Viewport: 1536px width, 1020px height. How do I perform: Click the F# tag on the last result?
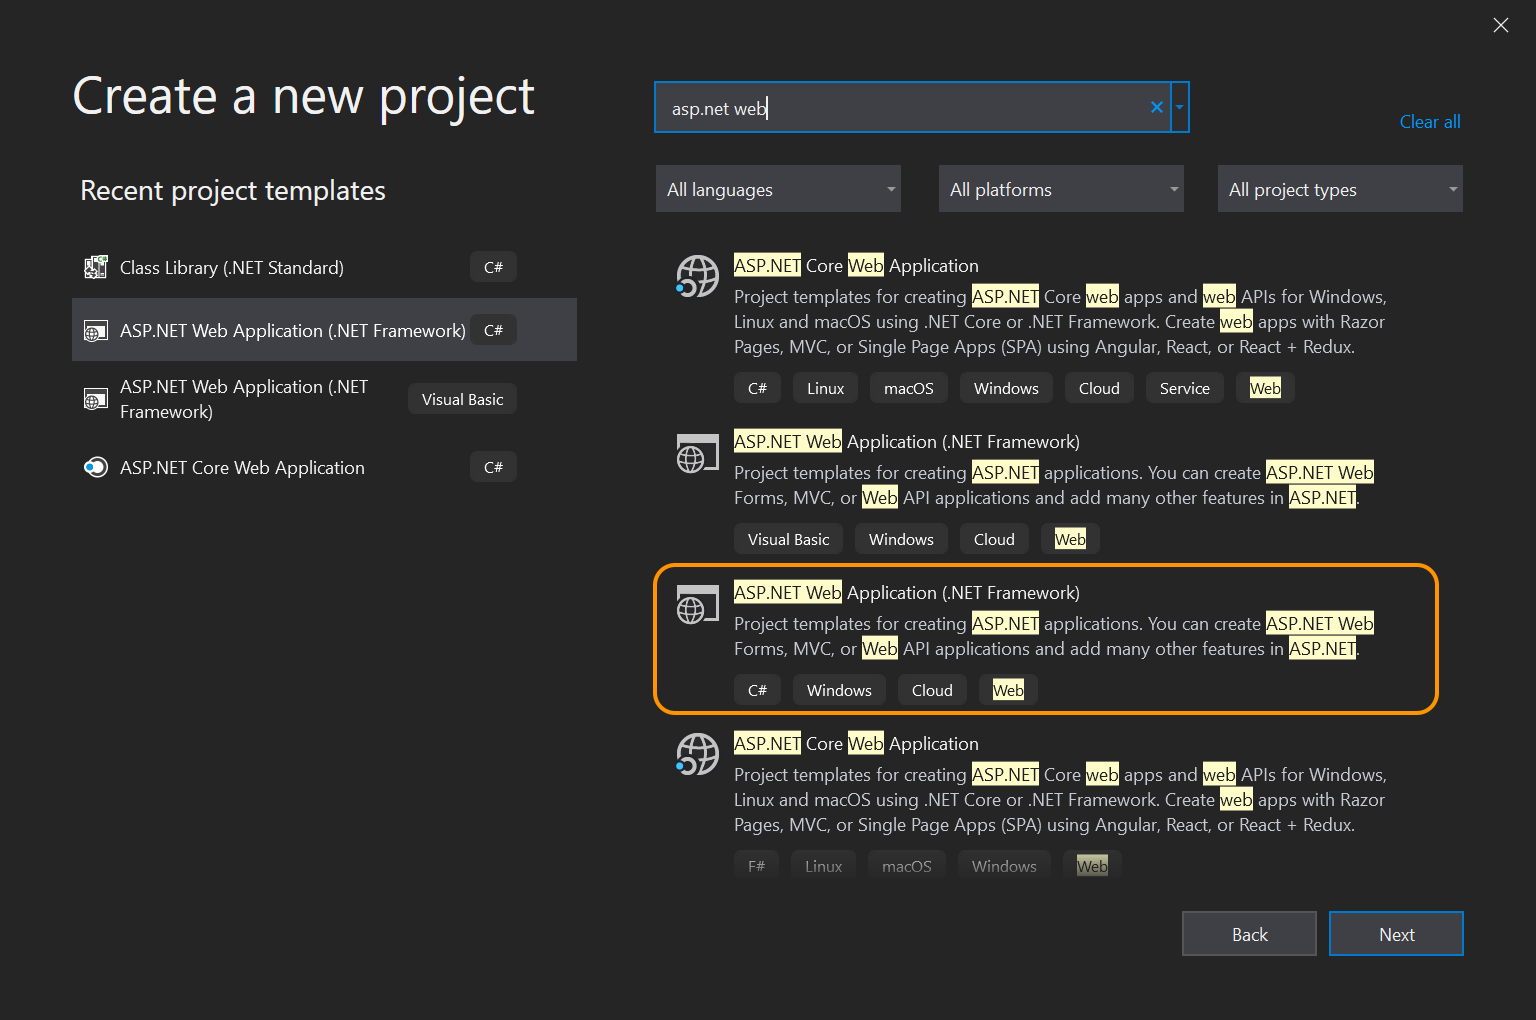(756, 866)
